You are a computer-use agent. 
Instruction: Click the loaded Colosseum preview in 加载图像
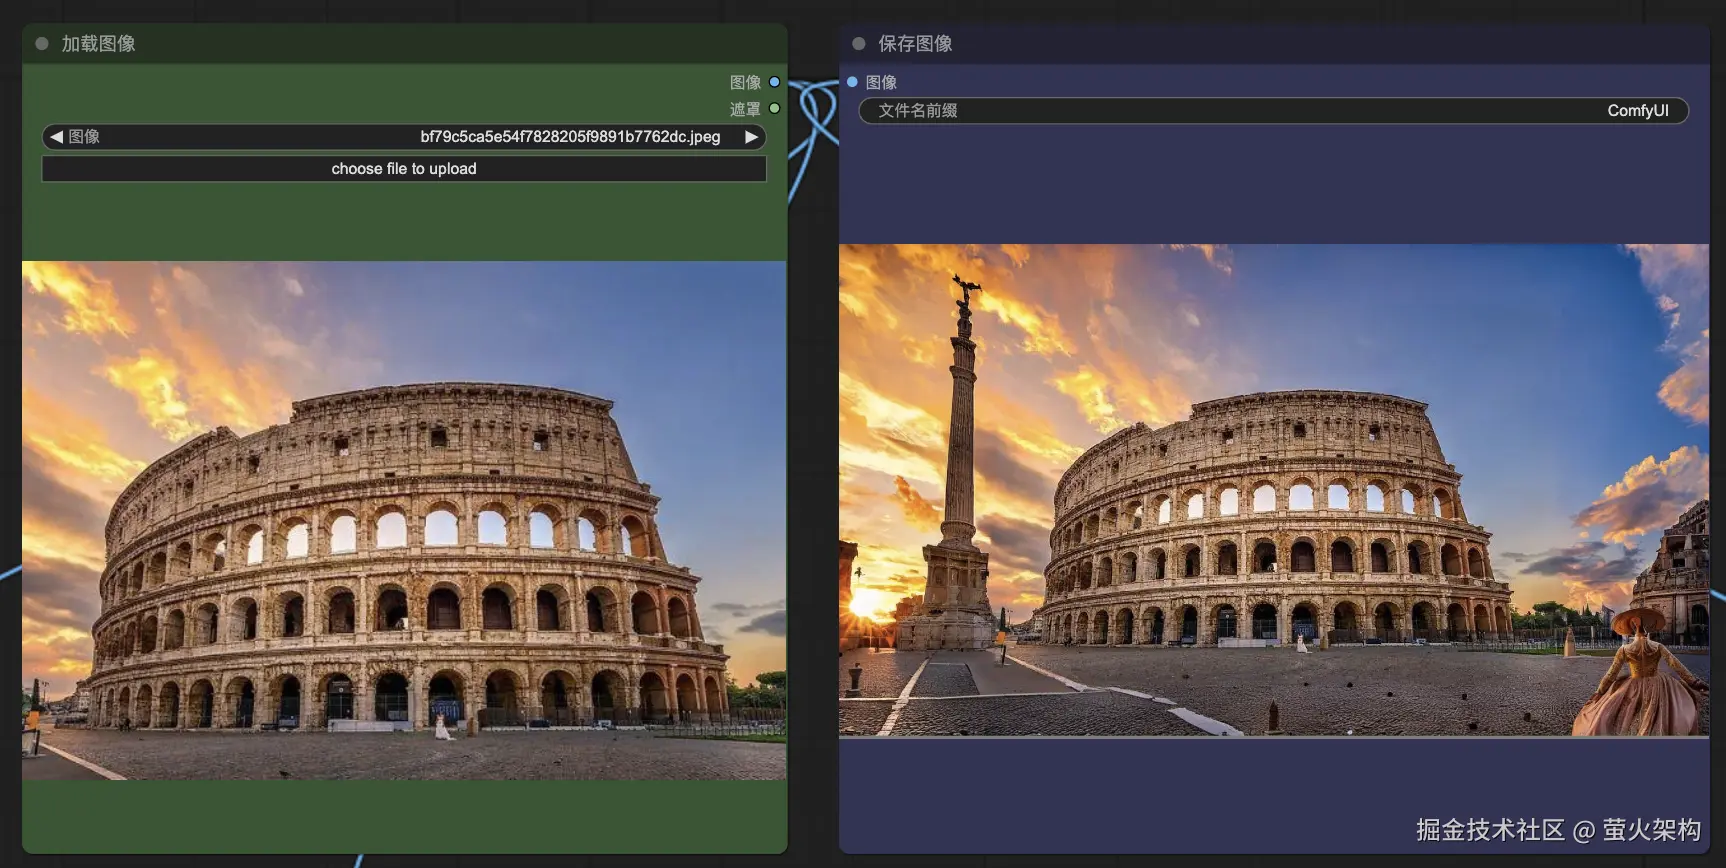[x=404, y=521]
